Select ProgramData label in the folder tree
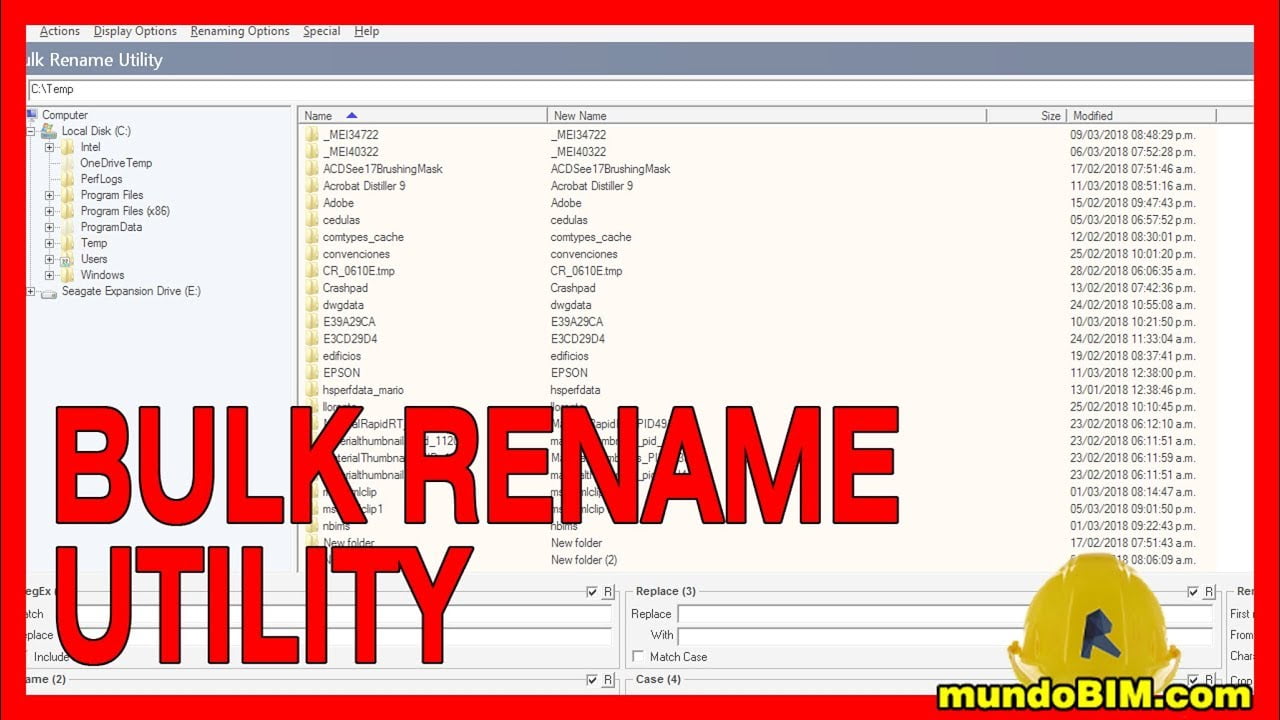Screen dimensions: 1280x720 111,227
